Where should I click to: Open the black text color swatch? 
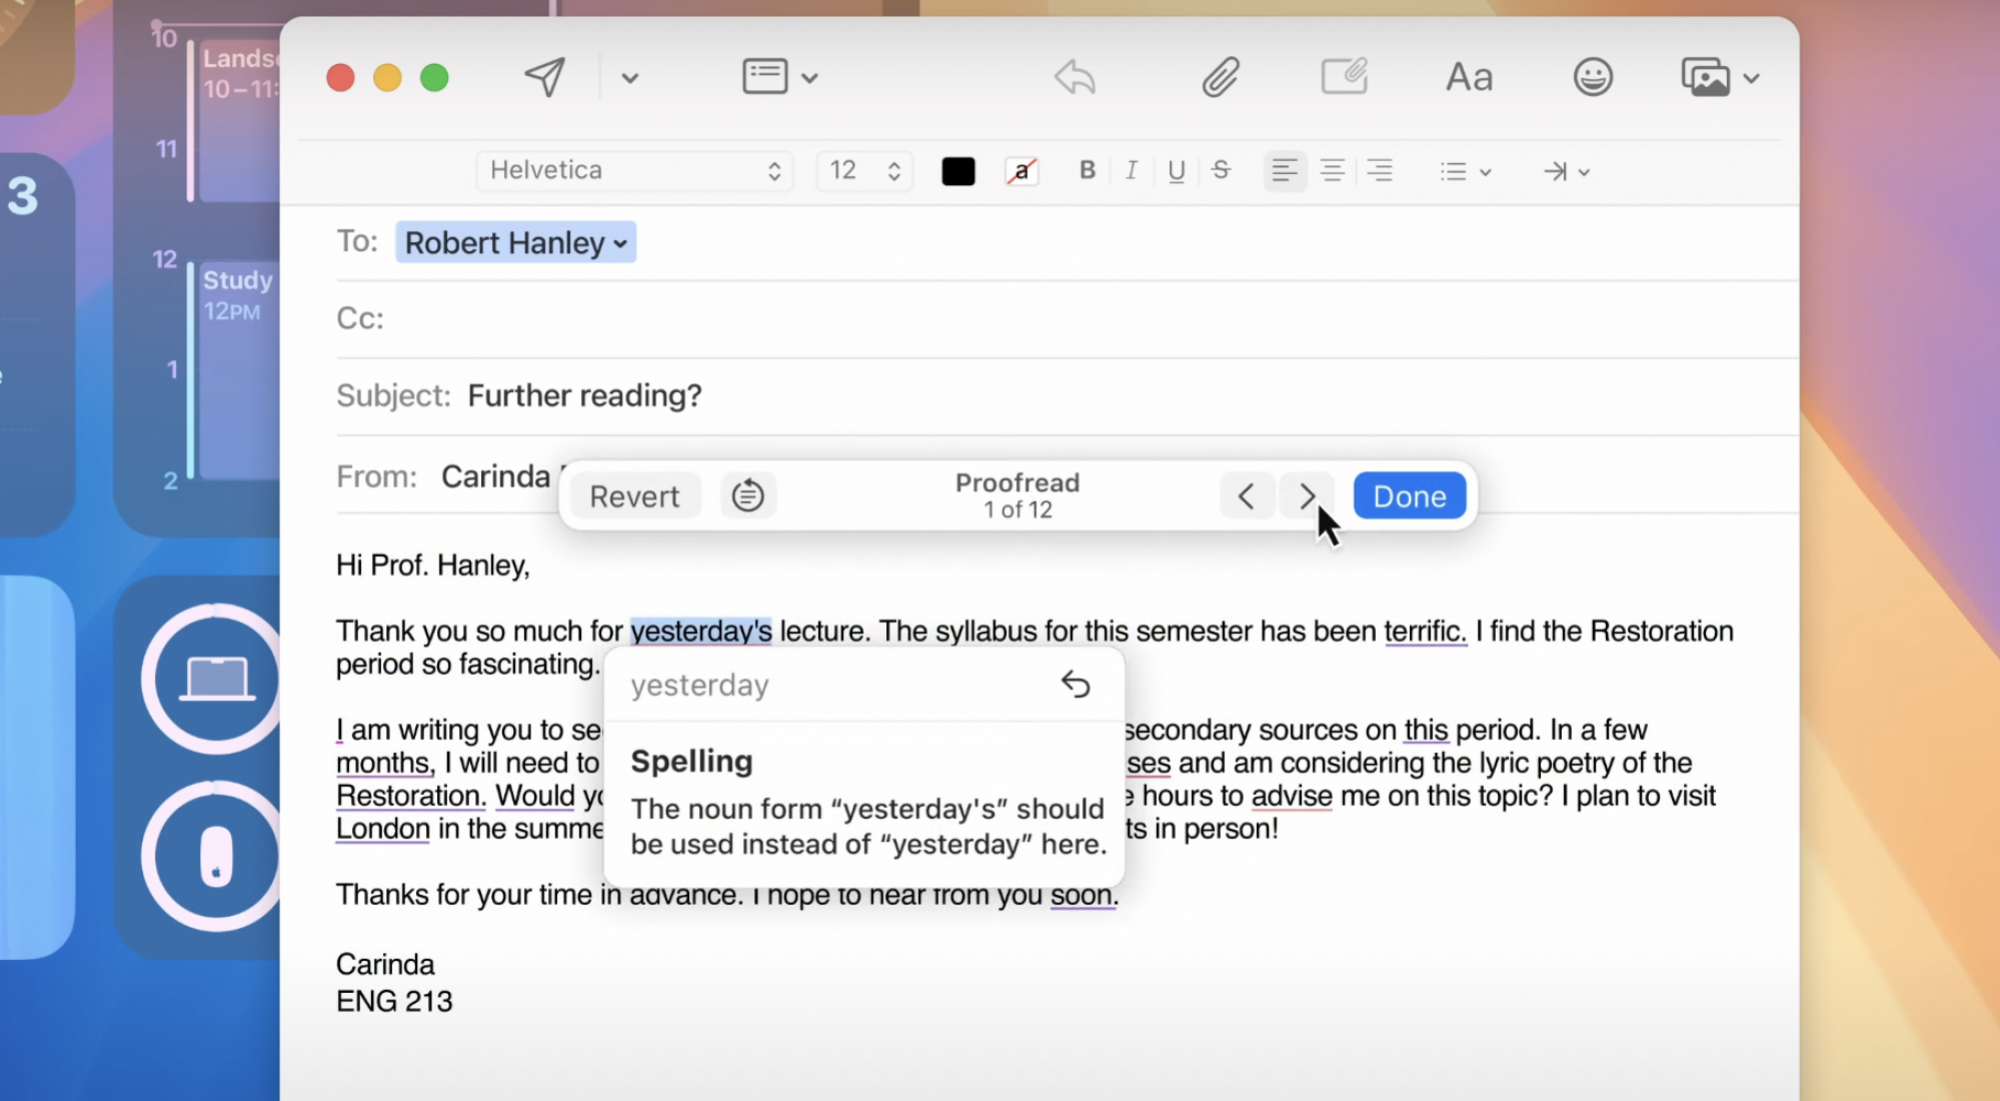(958, 171)
